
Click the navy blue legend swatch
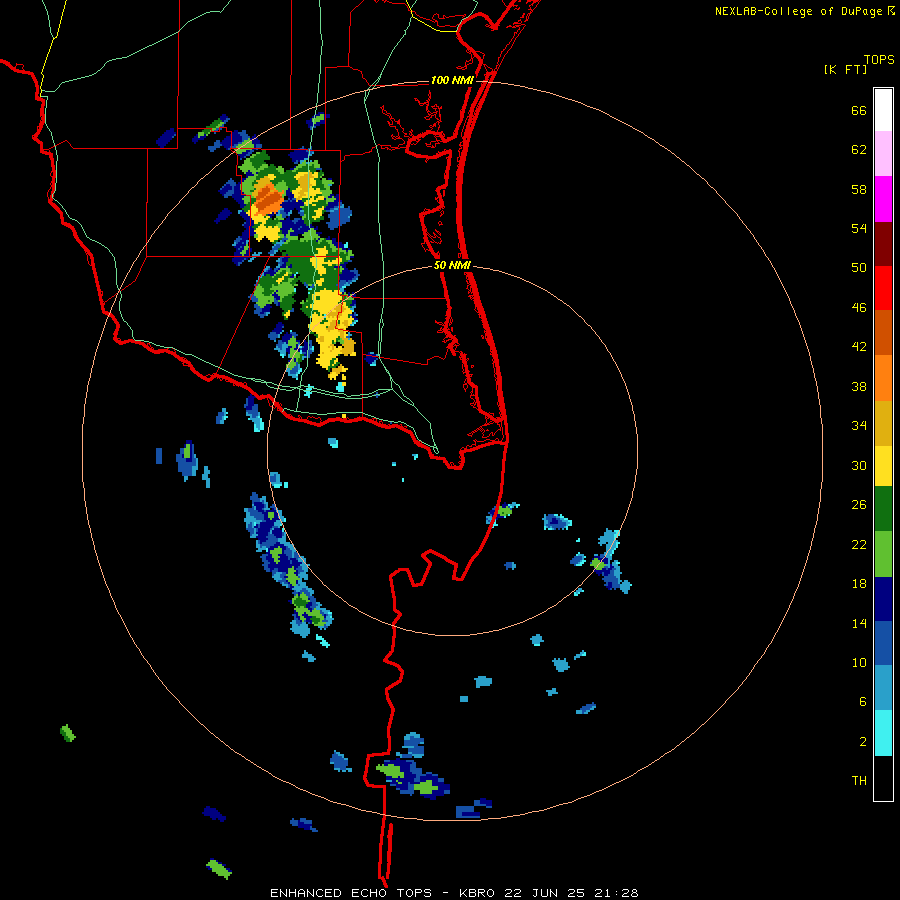coord(883,599)
